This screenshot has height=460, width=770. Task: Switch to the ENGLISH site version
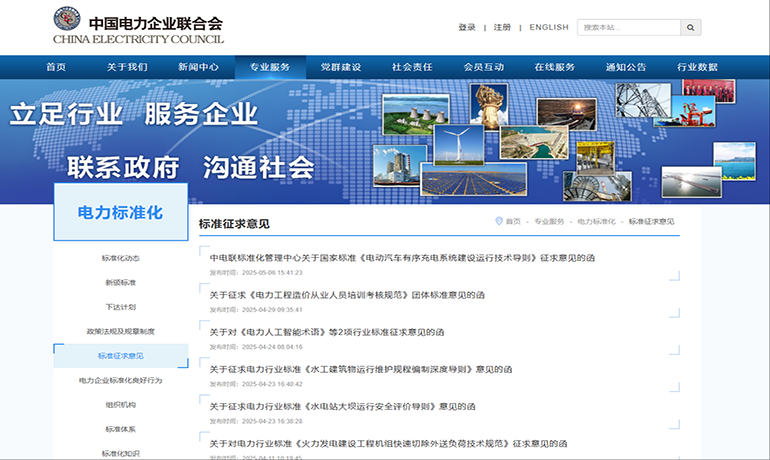[x=549, y=27]
